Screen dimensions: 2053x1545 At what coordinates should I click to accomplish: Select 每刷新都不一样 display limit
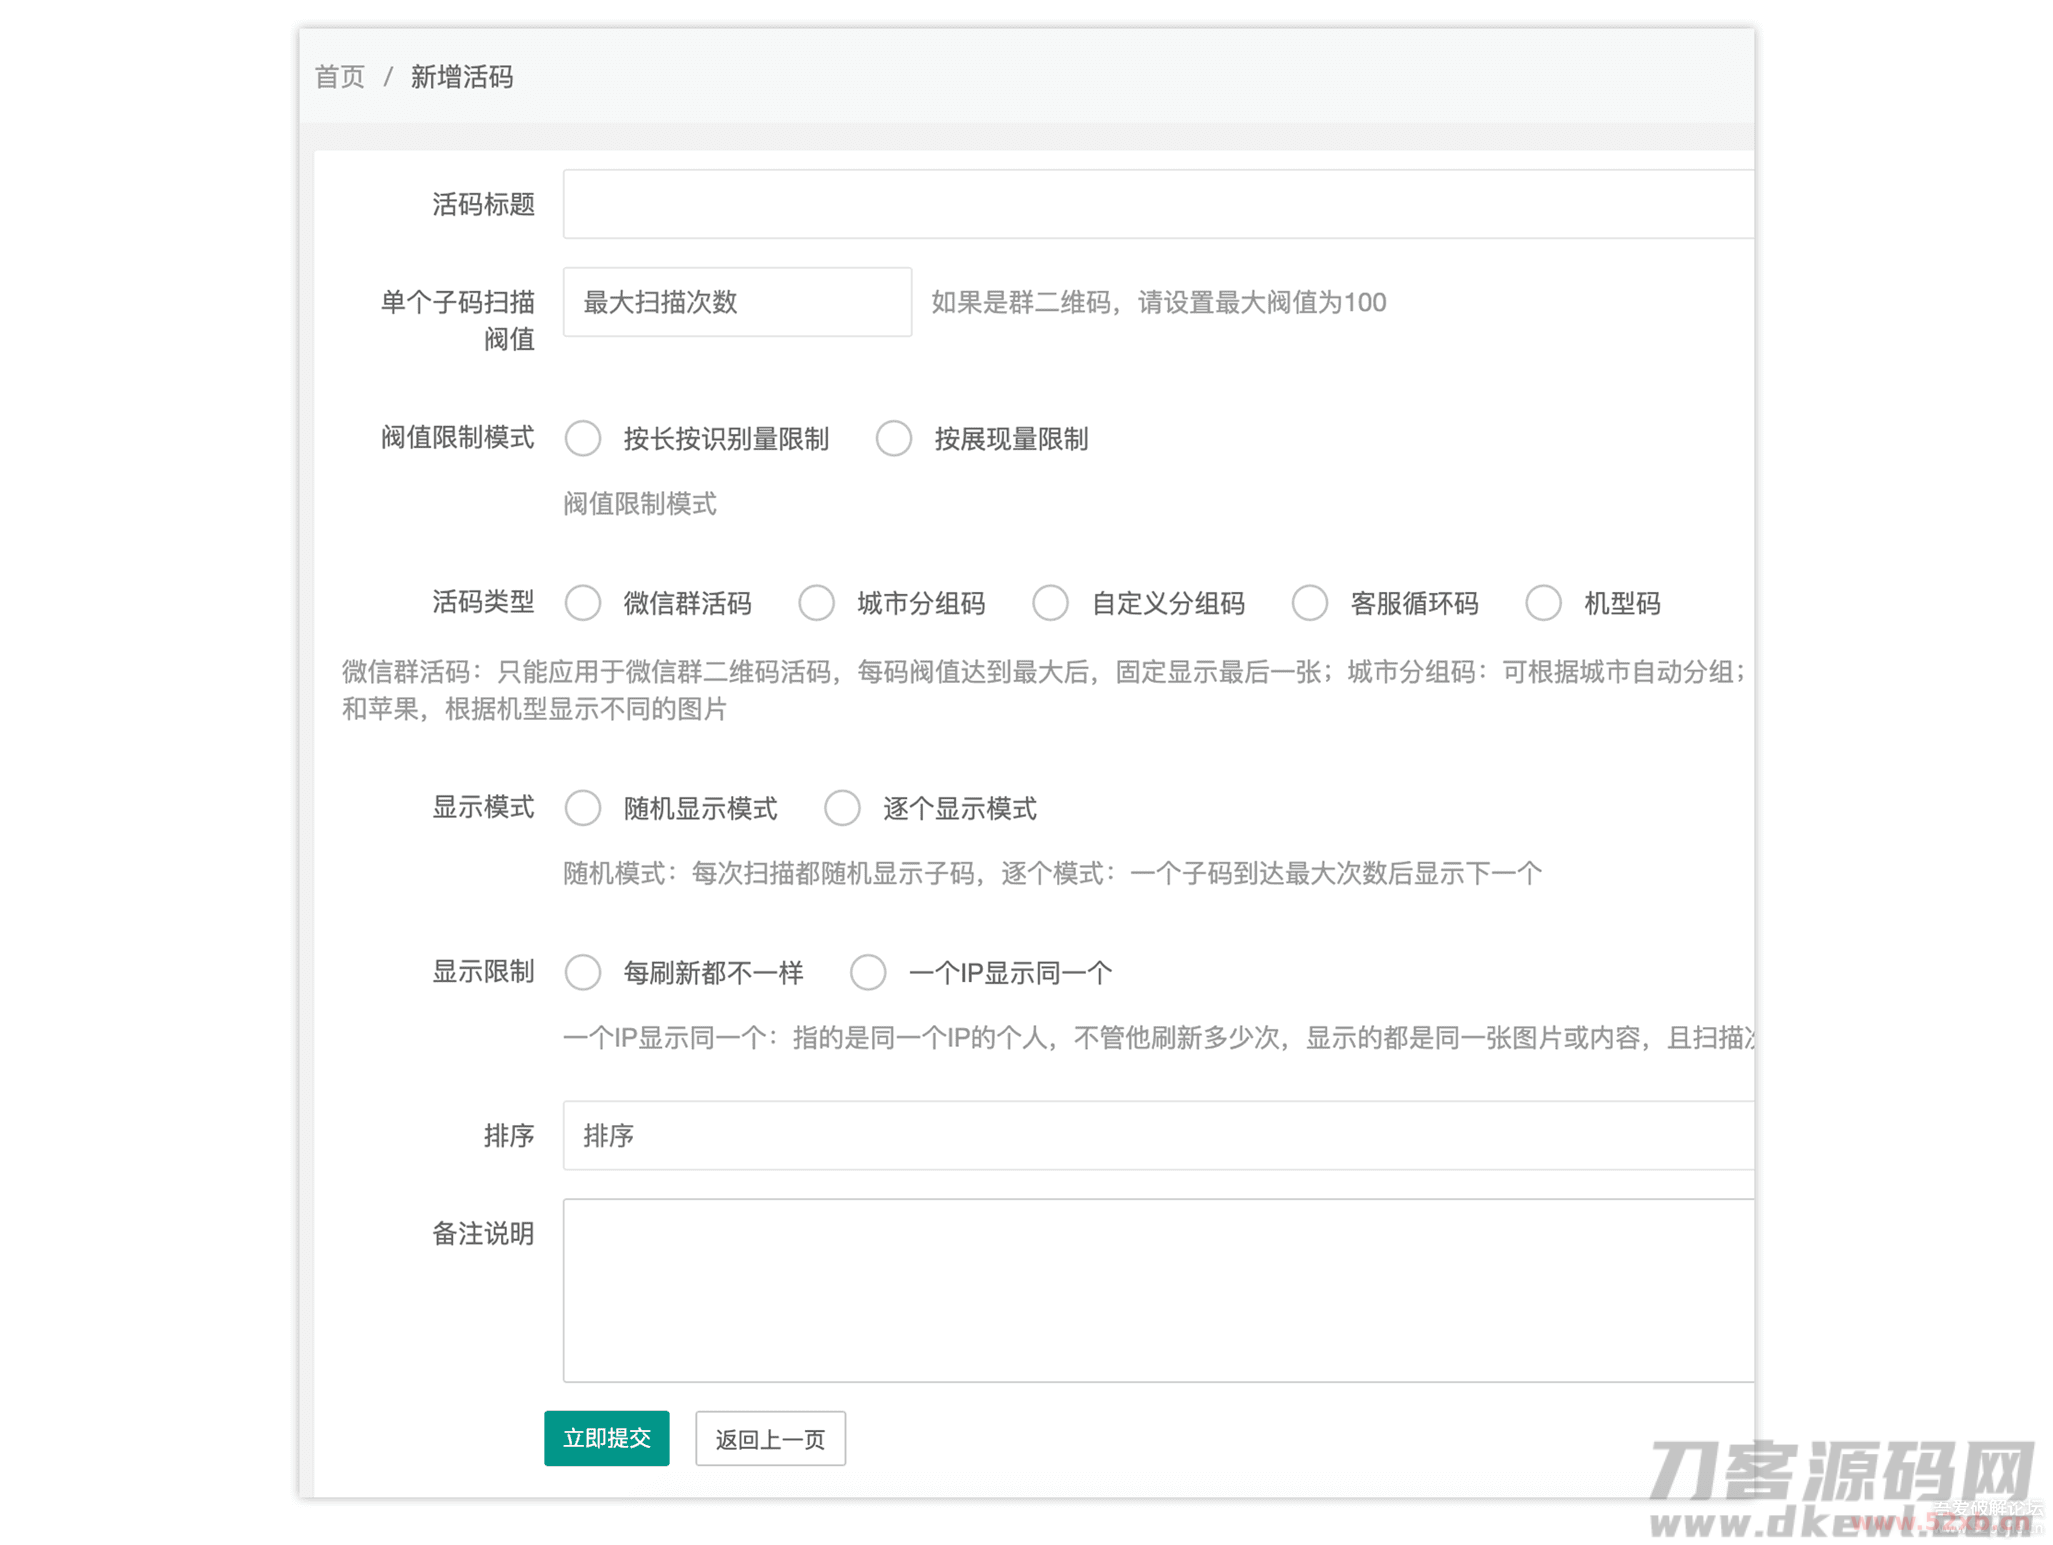584,971
